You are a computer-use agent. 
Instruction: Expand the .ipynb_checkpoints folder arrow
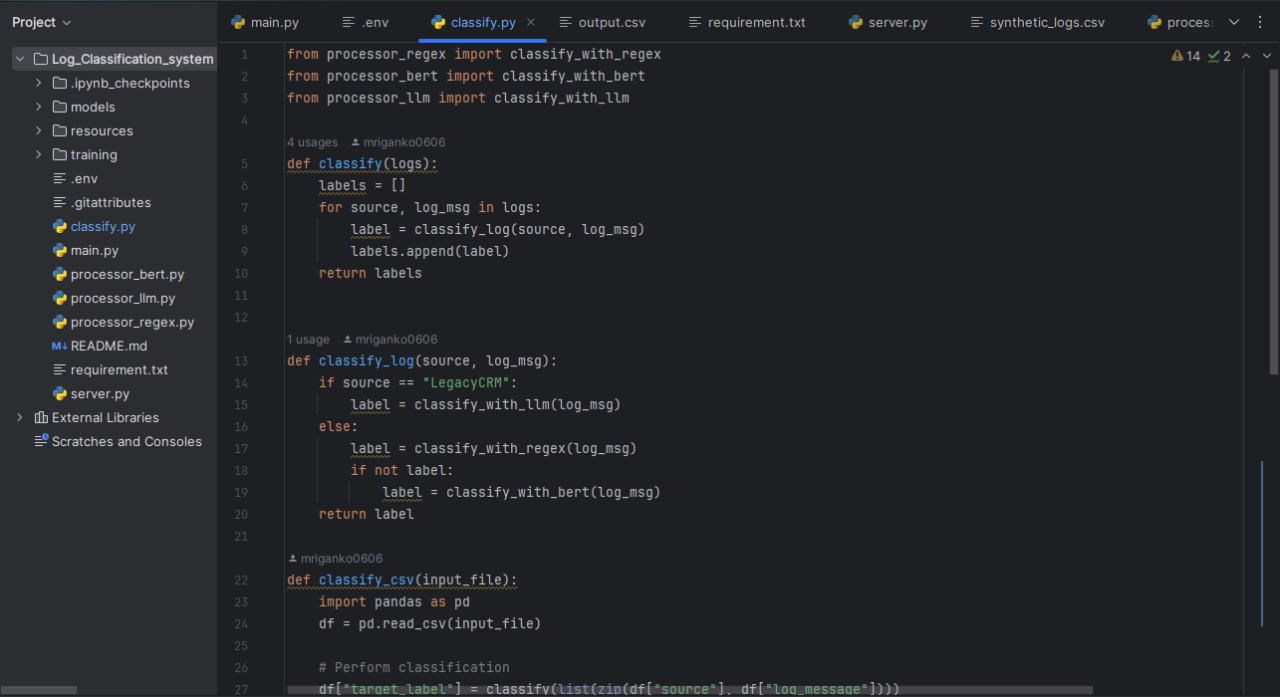point(39,83)
